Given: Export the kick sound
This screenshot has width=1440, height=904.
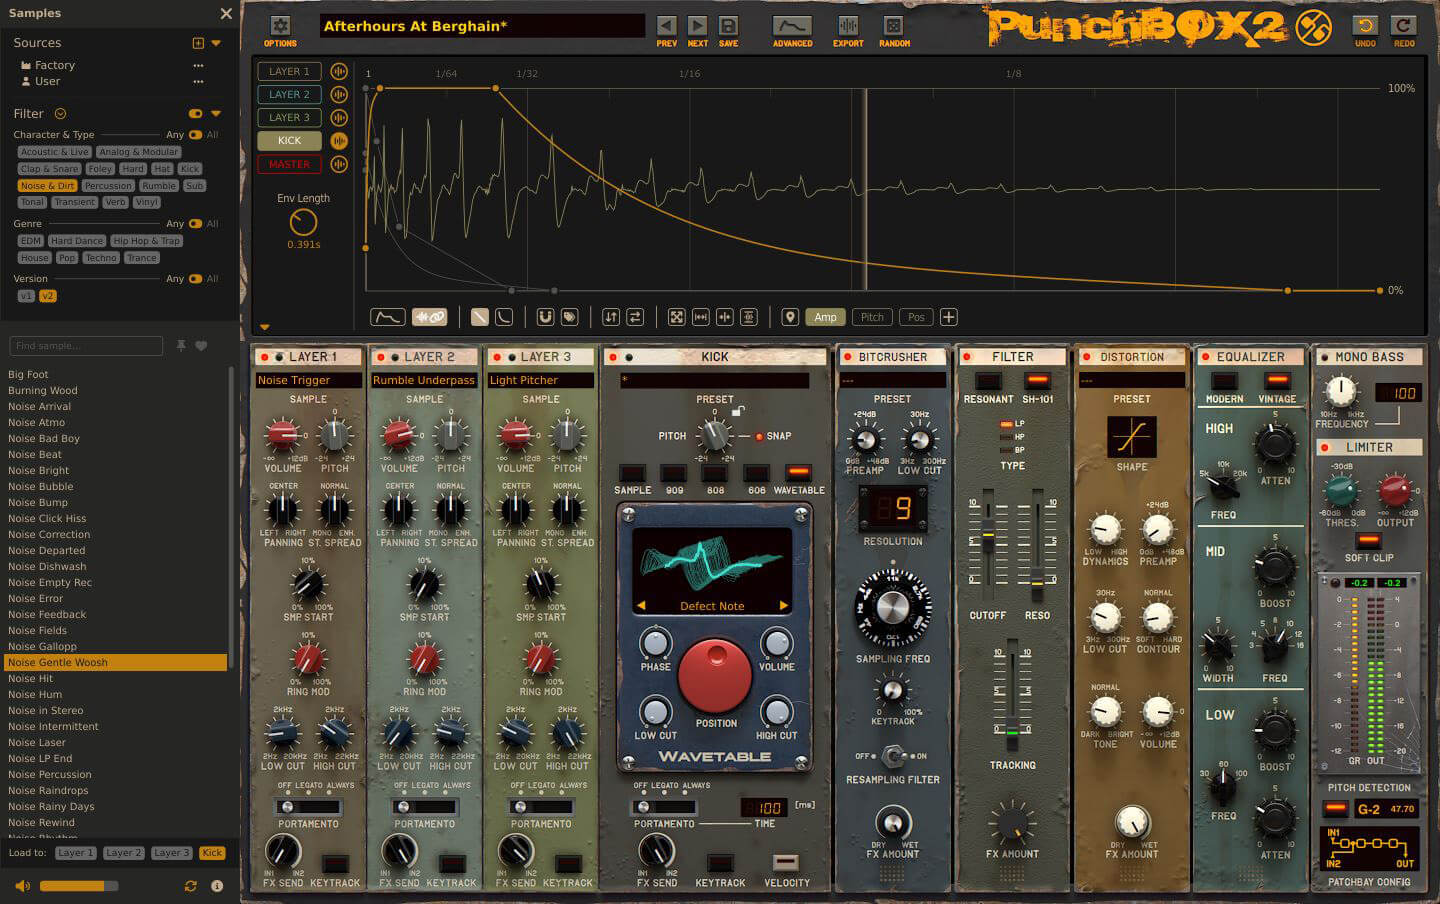Looking at the screenshot, I should tap(848, 26).
